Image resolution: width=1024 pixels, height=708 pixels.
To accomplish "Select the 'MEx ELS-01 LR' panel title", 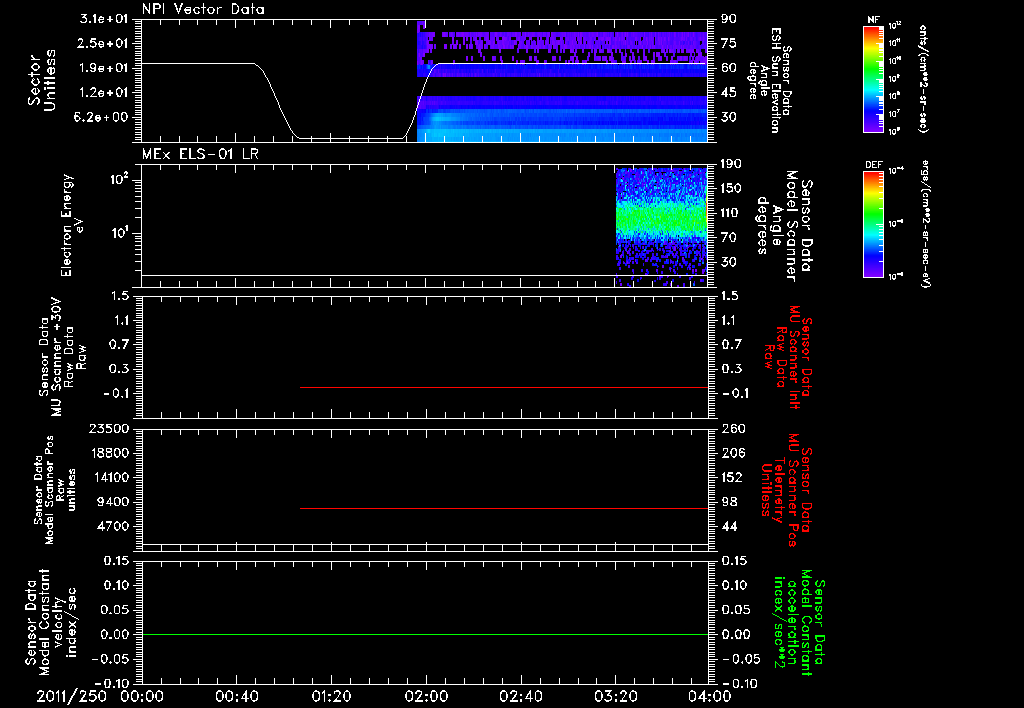I will click(200, 154).
